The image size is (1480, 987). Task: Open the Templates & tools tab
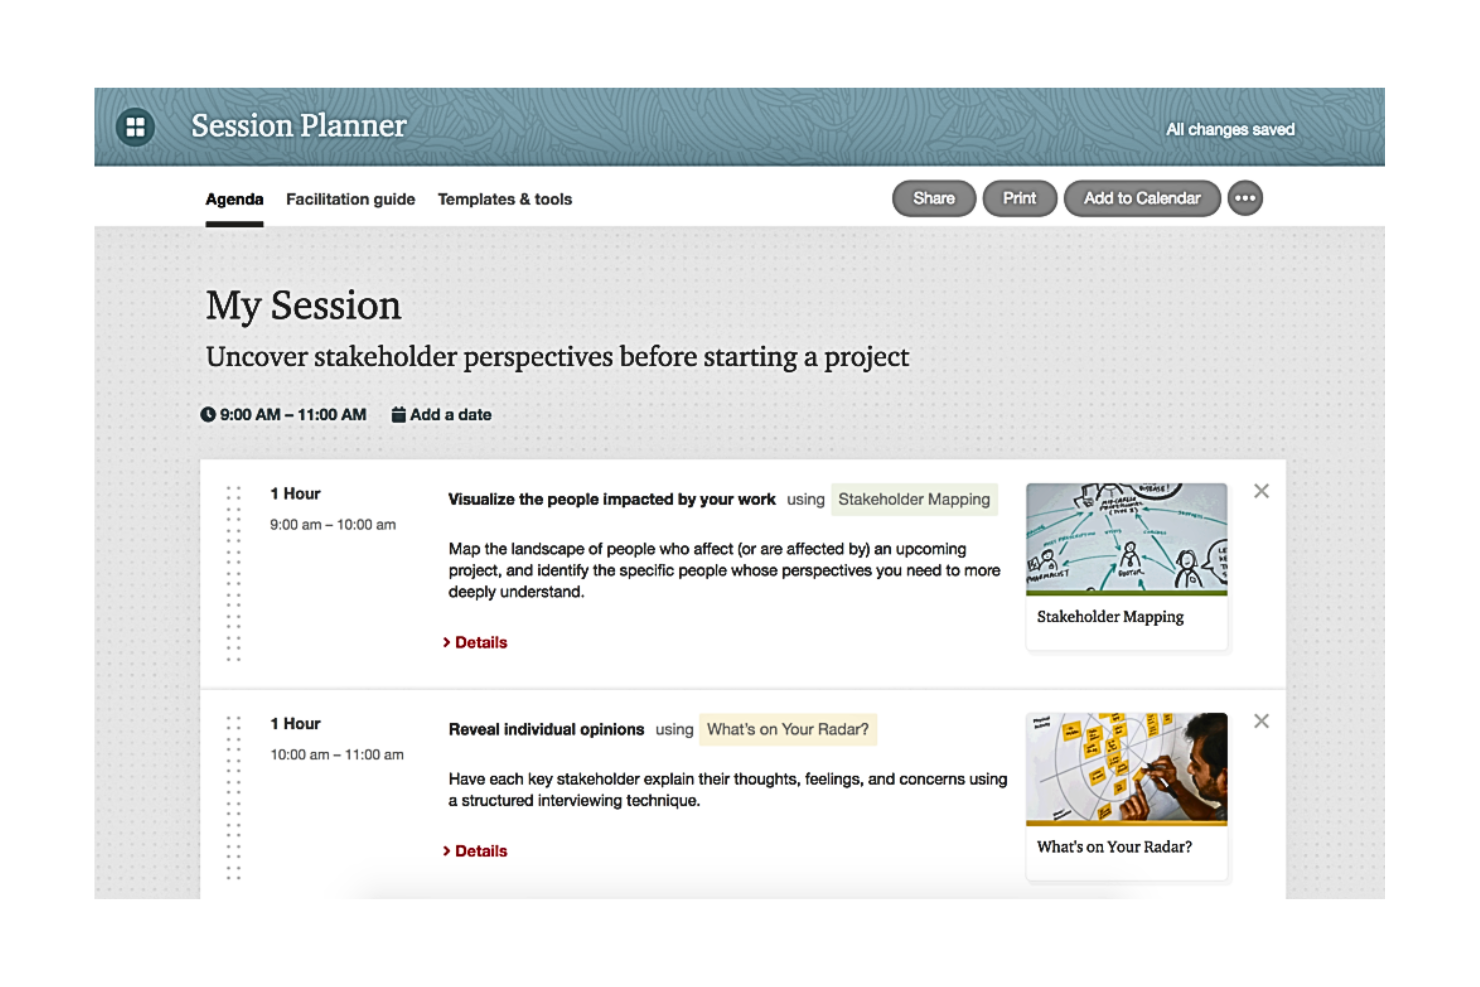505,199
